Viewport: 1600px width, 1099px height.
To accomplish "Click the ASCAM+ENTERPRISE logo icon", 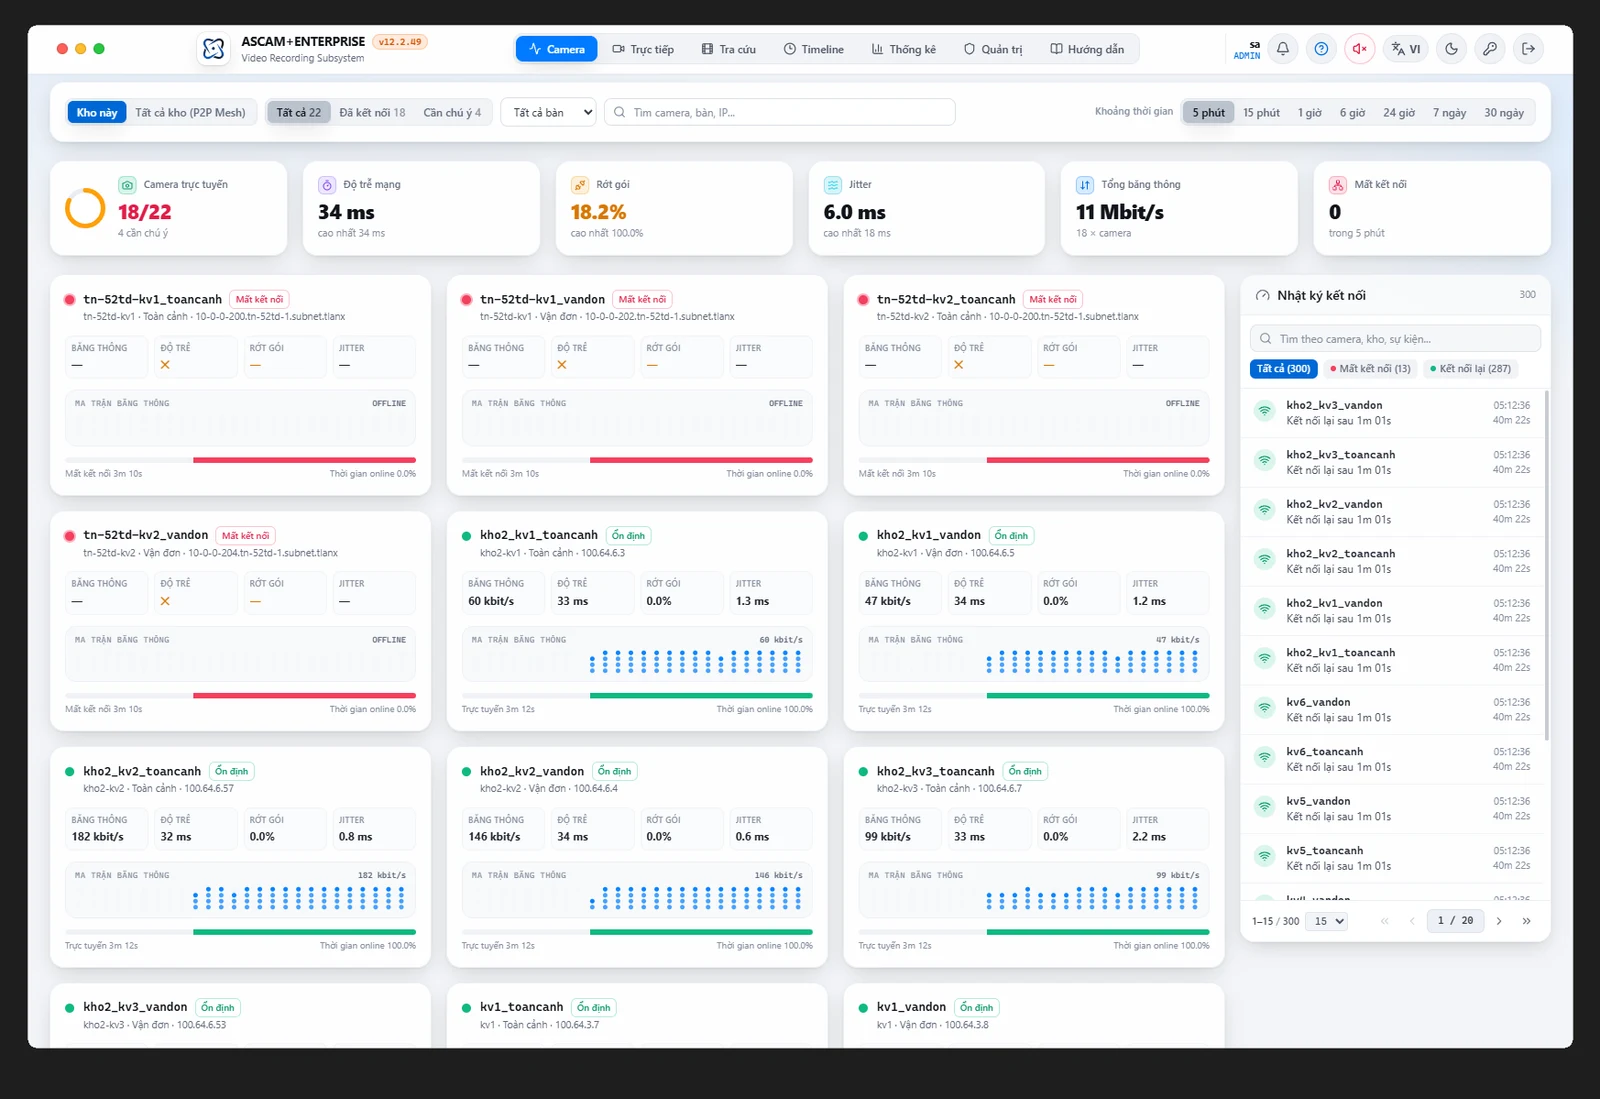I will tap(213, 49).
